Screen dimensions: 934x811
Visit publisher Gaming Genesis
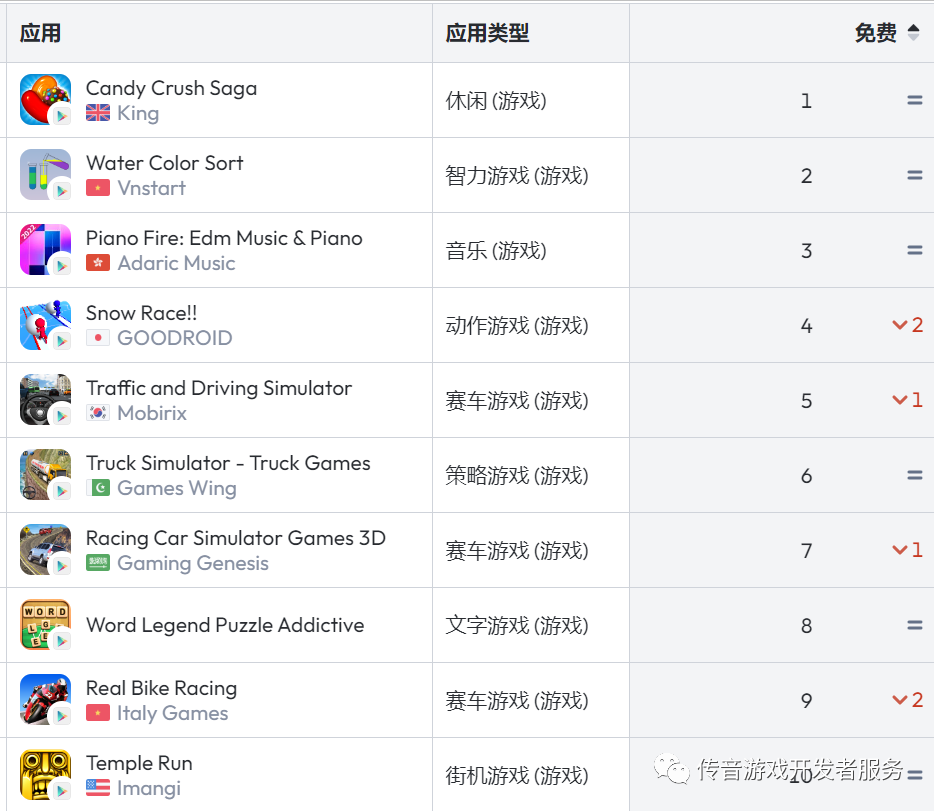(x=193, y=563)
